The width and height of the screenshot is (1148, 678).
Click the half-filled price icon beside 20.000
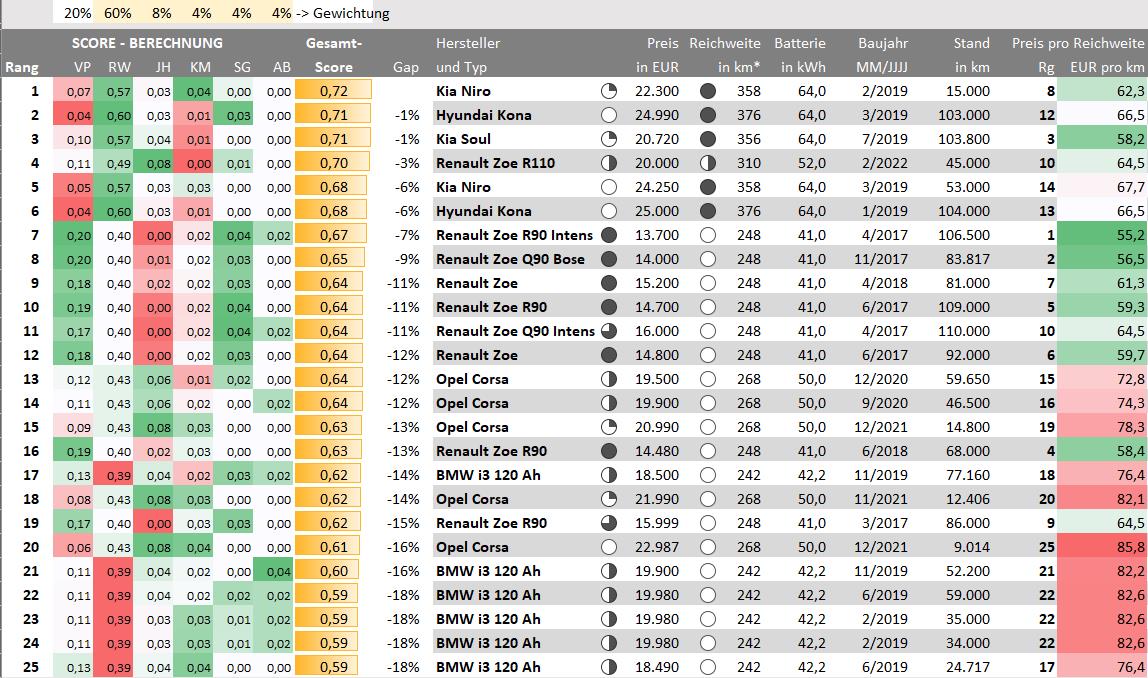(x=608, y=163)
